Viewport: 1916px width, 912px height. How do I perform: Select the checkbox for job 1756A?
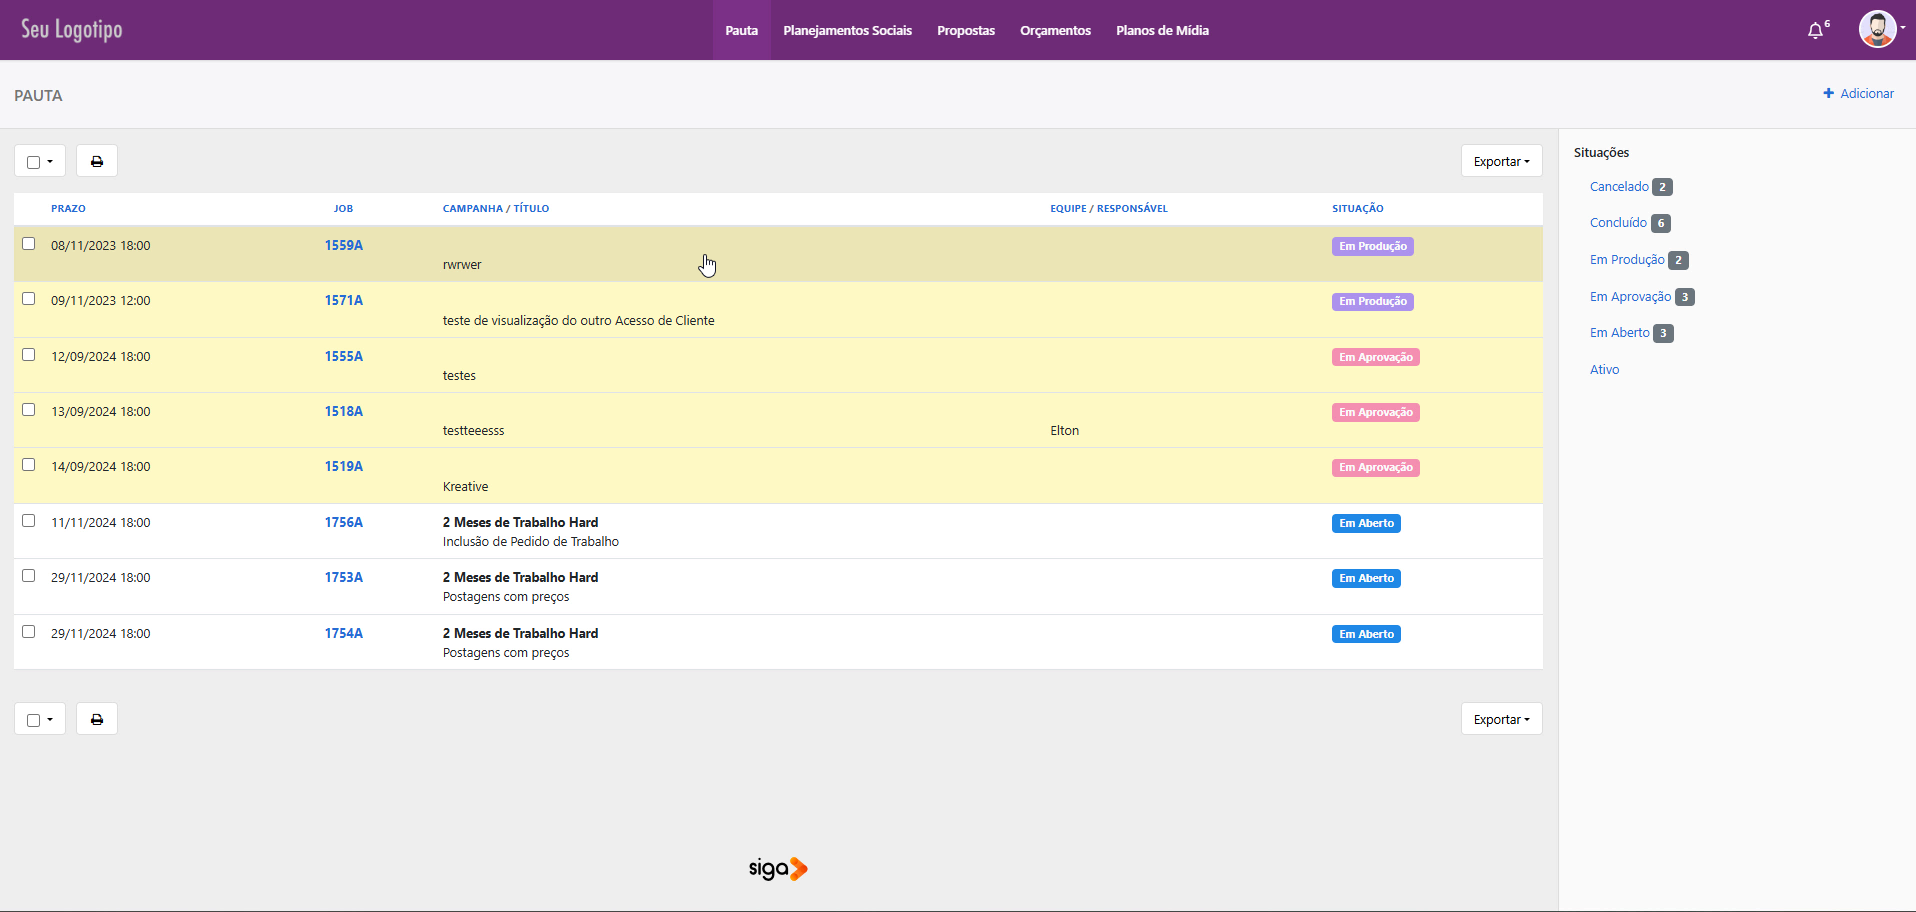(x=29, y=521)
